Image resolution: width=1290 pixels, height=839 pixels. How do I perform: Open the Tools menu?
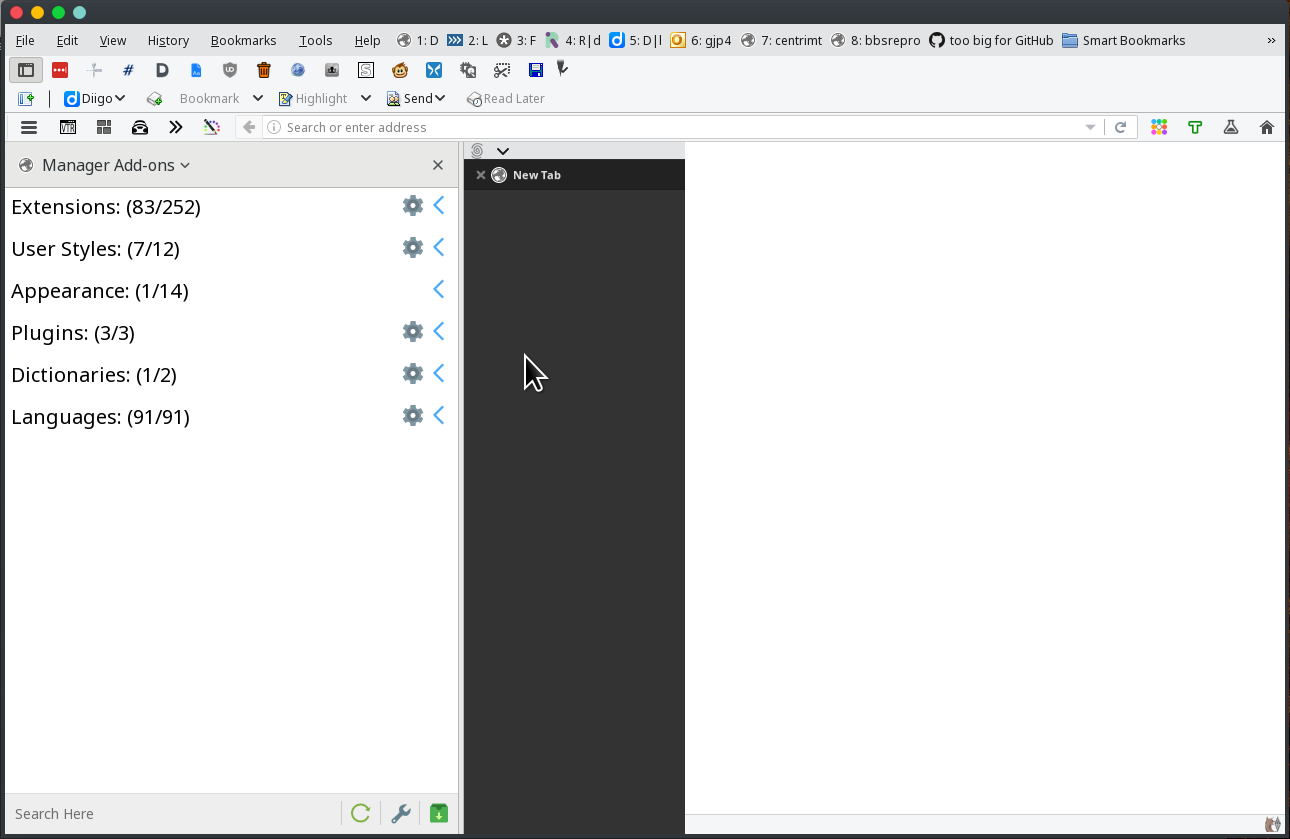[x=315, y=40]
